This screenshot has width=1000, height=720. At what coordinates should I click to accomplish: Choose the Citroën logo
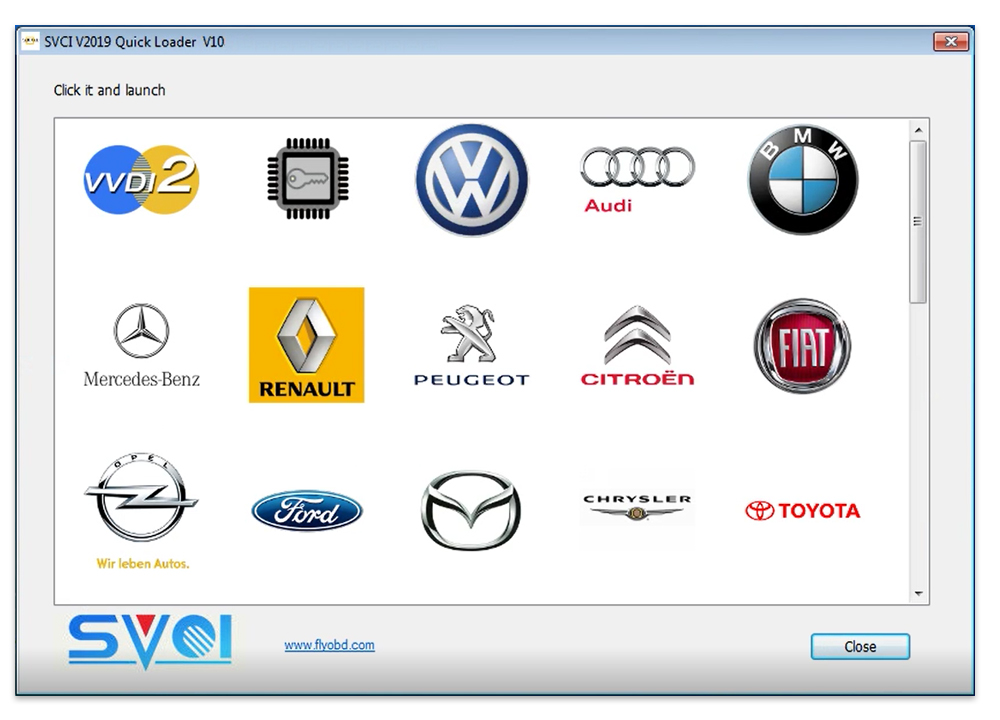(637, 346)
